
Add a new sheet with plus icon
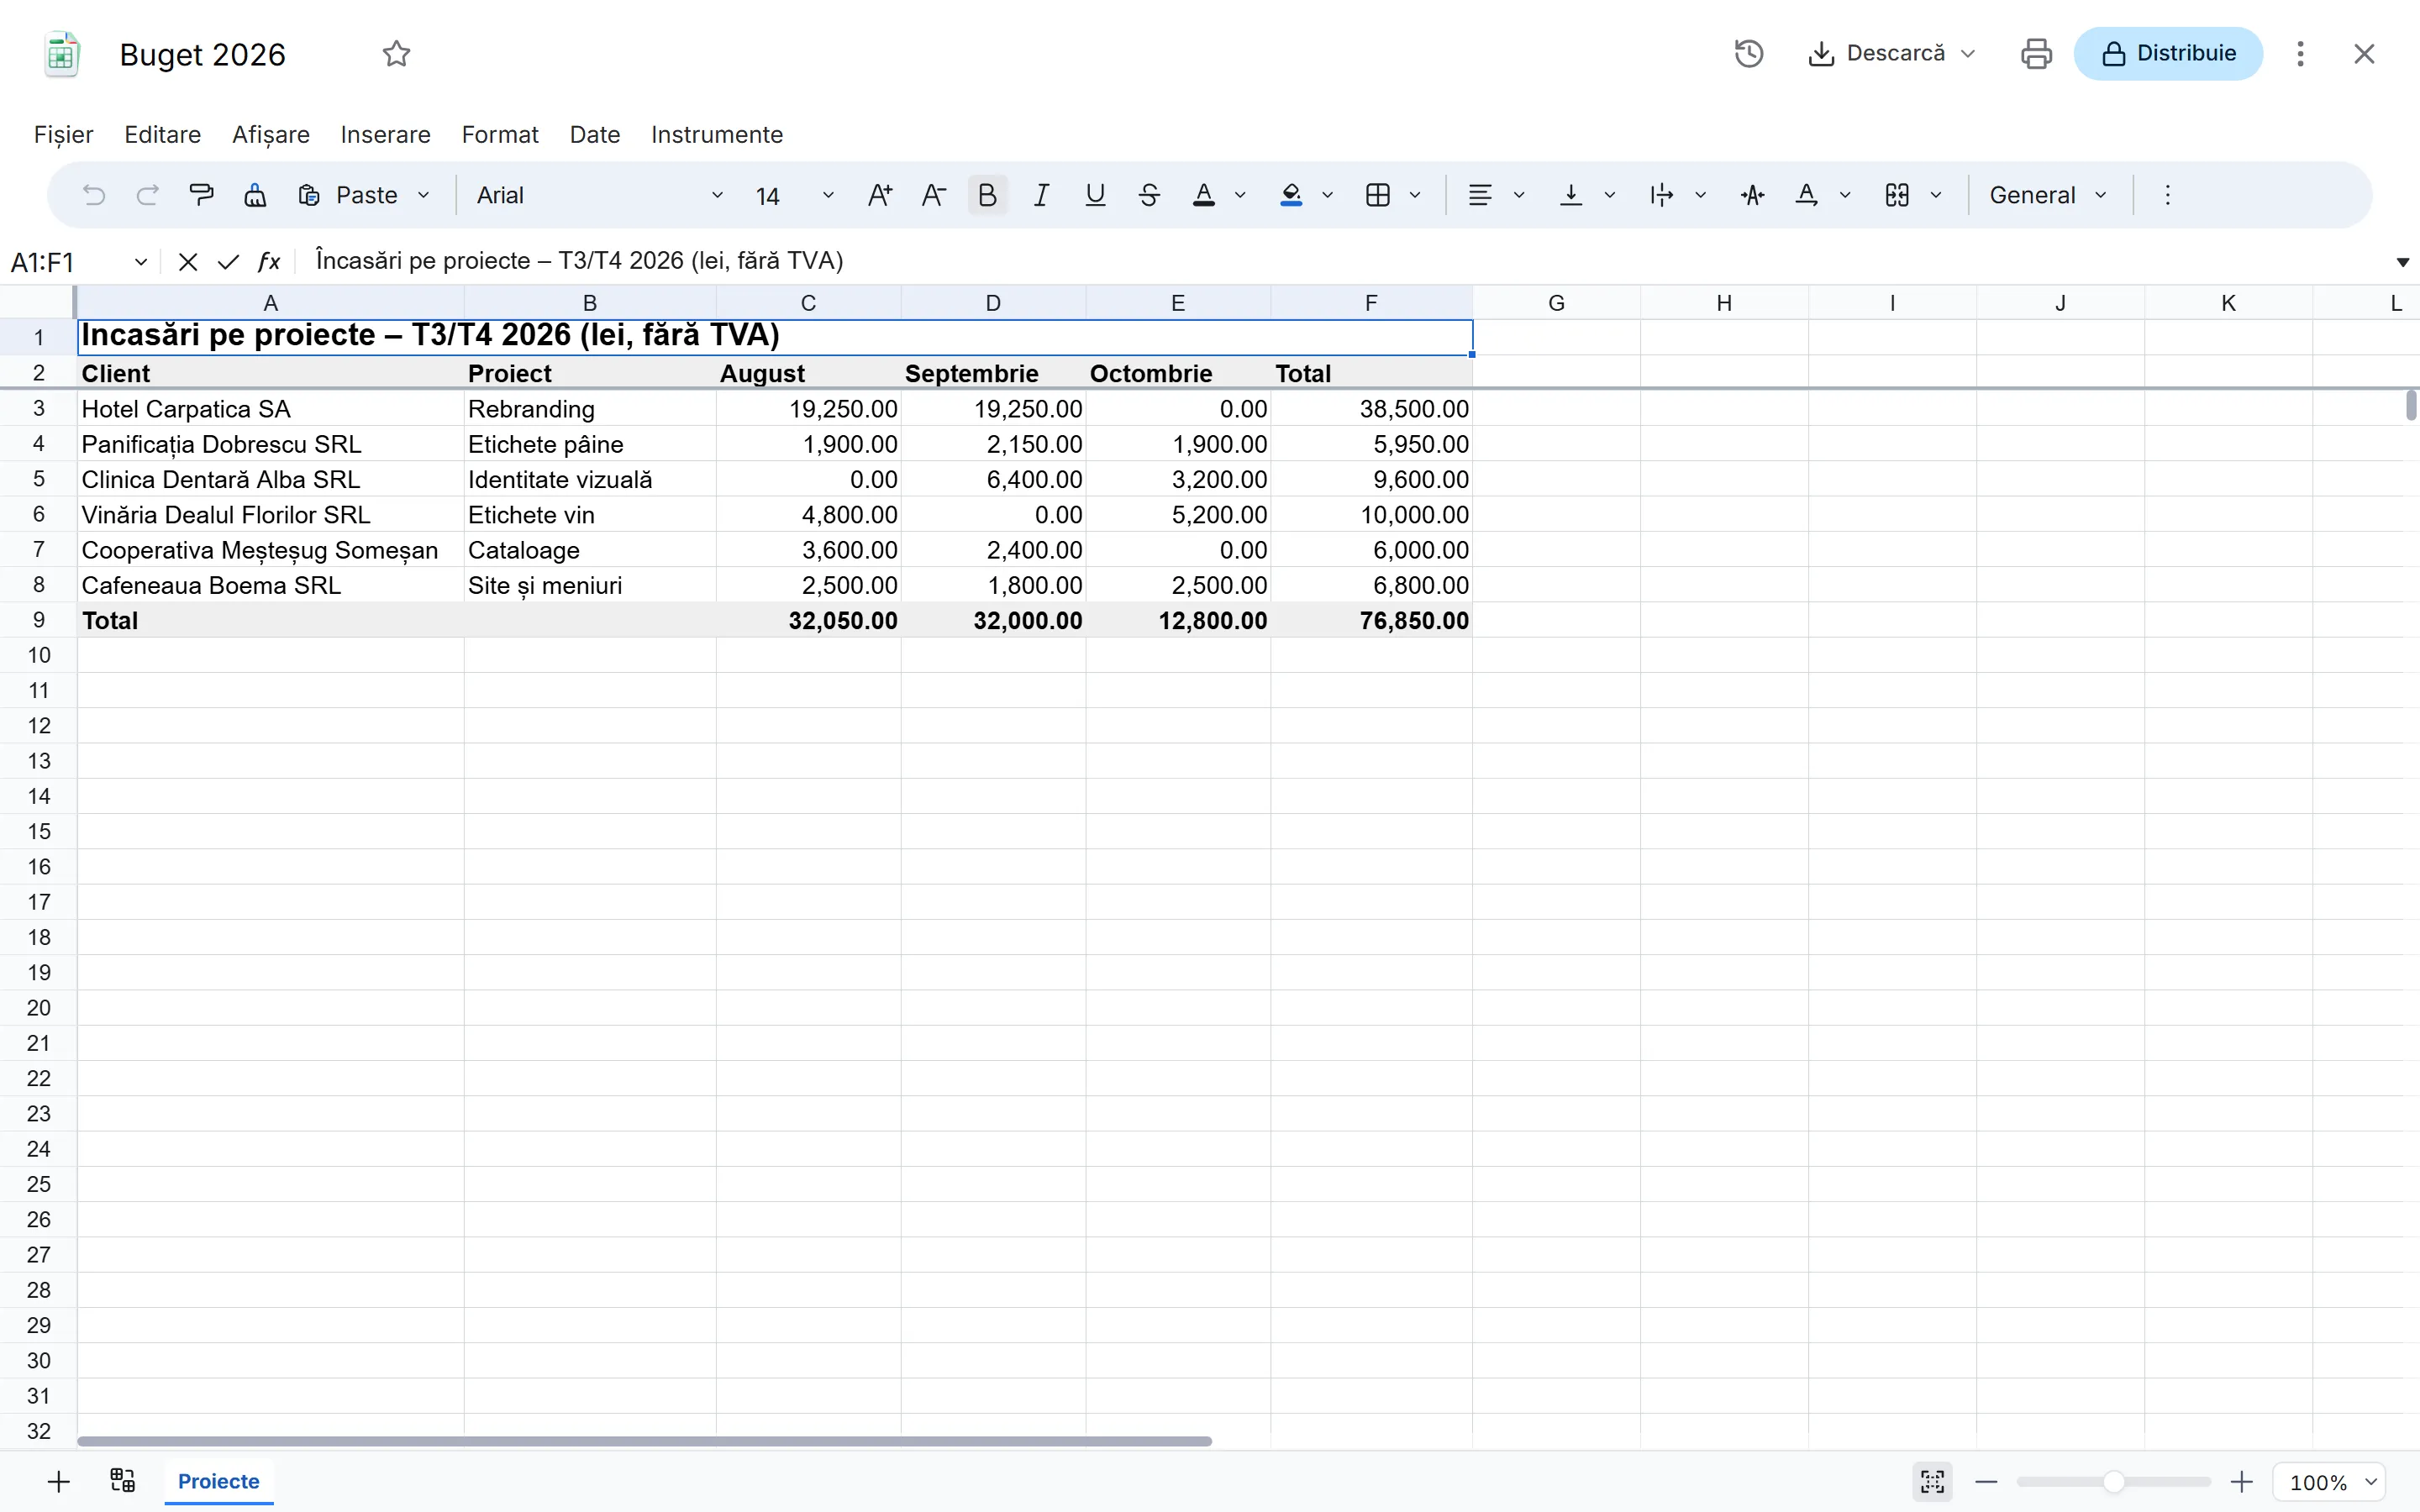59,1481
